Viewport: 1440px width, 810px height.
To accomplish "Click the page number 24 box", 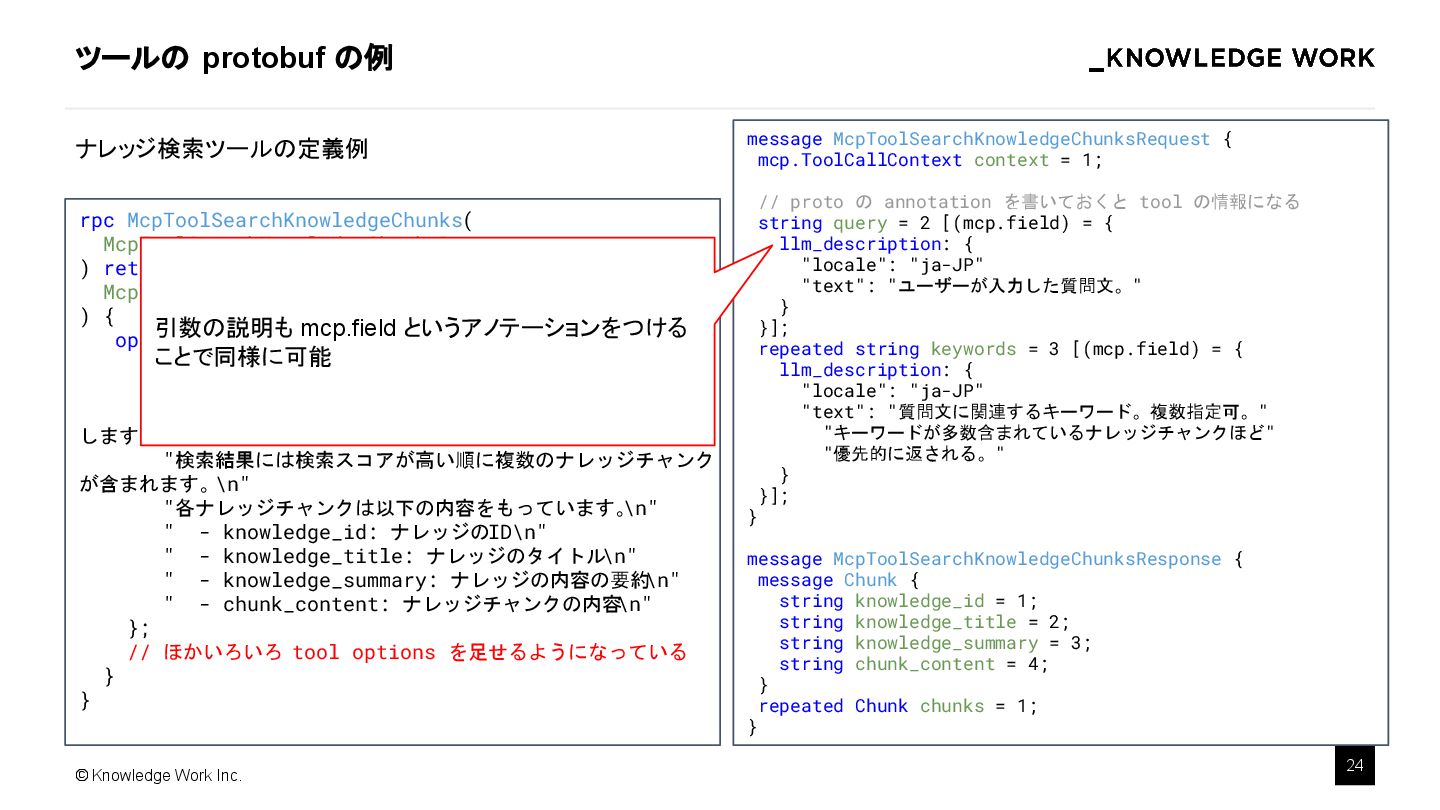I will point(1355,766).
